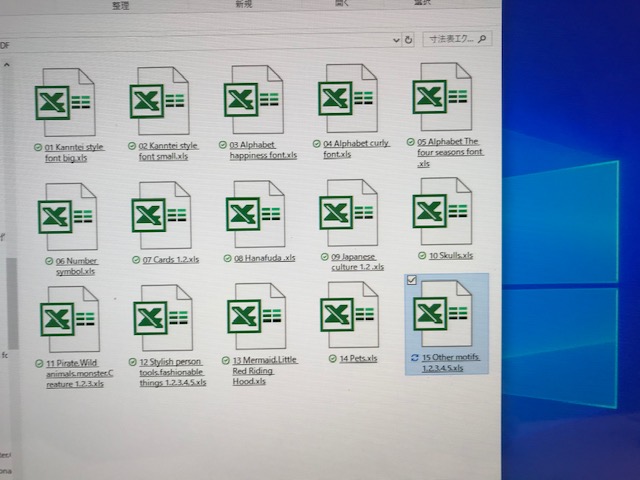640x480 pixels.
Task: Click file name 03 Alphabet happiness font.xls
Action: (x=263, y=150)
